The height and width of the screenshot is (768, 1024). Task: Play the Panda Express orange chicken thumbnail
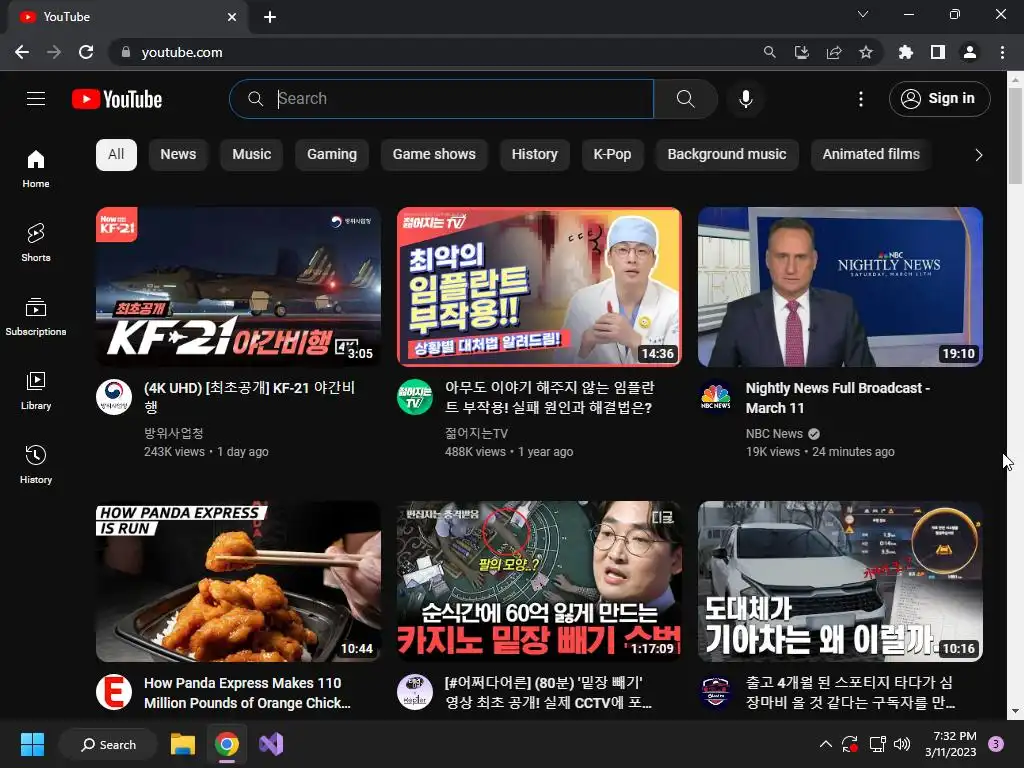[x=238, y=581]
